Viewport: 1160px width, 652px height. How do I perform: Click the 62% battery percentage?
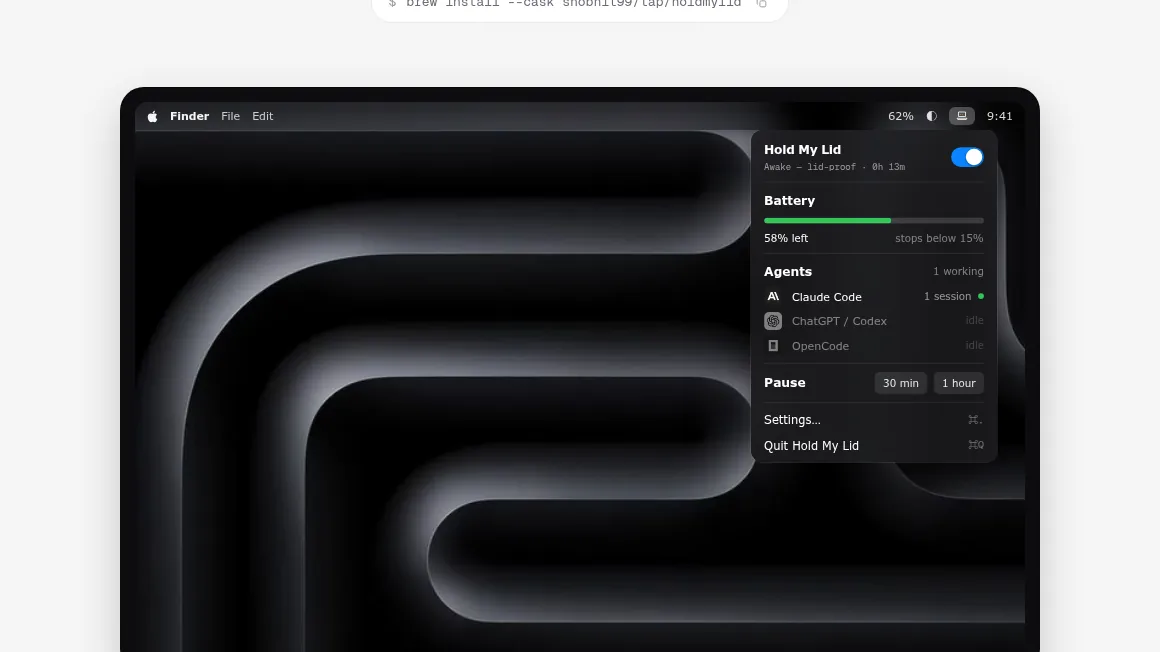[900, 116]
